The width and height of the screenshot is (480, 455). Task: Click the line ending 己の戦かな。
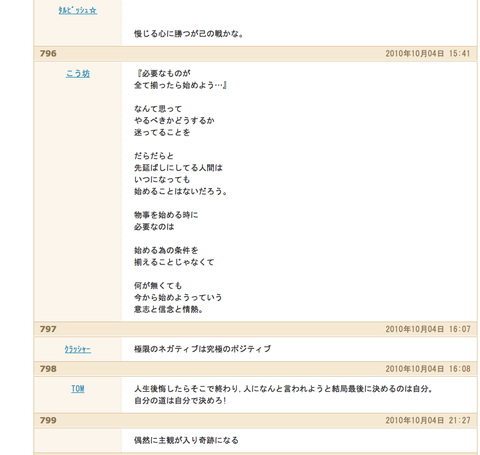[x=189, y=34]
